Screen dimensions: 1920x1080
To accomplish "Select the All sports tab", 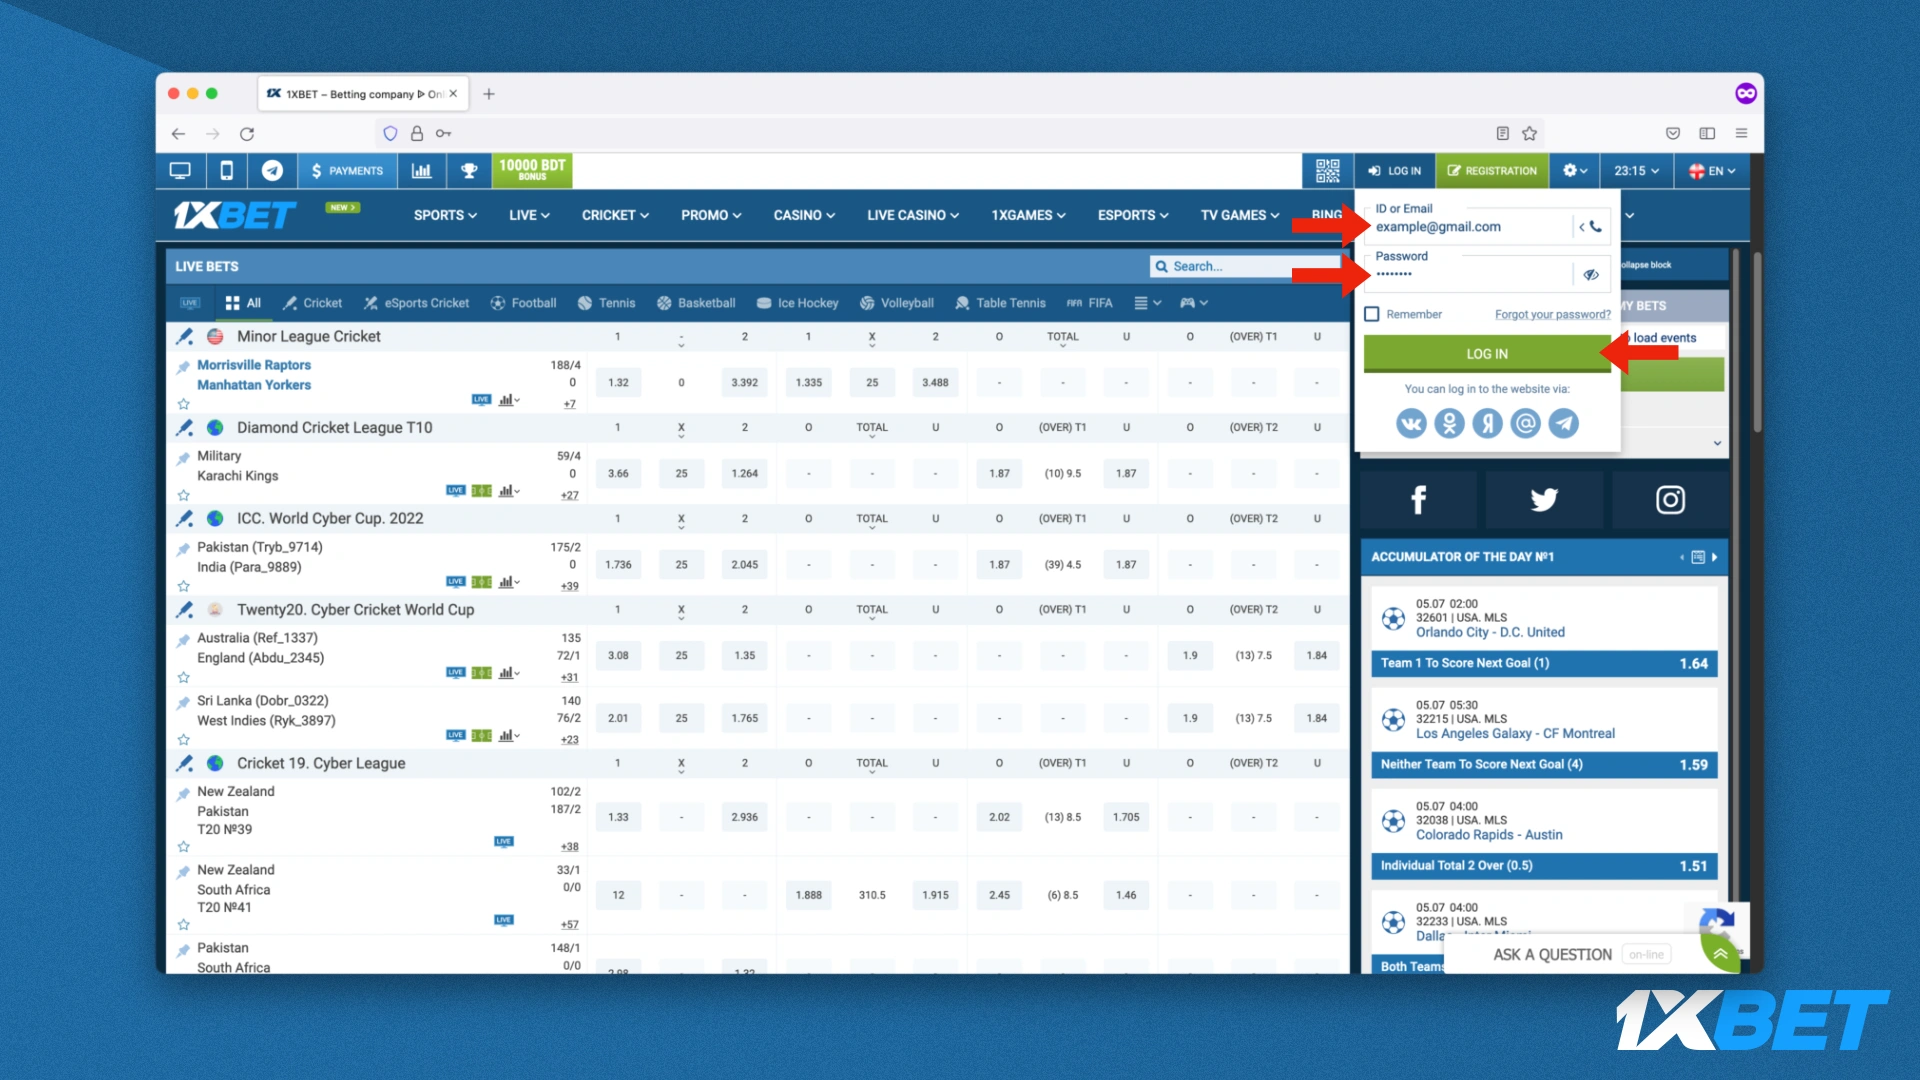I will 243,303.
